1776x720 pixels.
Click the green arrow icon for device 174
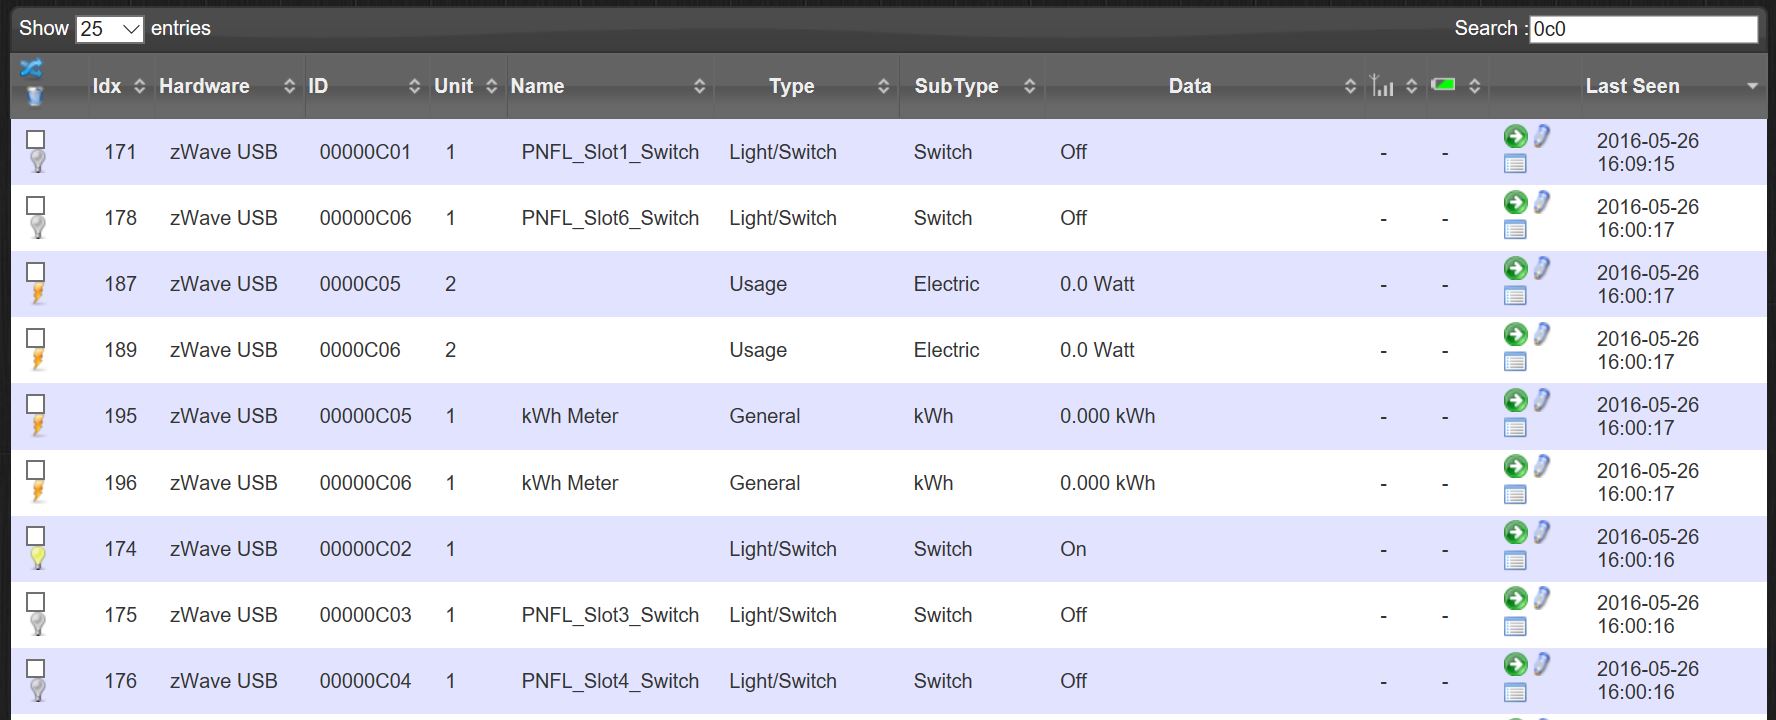click(x=1515, y=533)
